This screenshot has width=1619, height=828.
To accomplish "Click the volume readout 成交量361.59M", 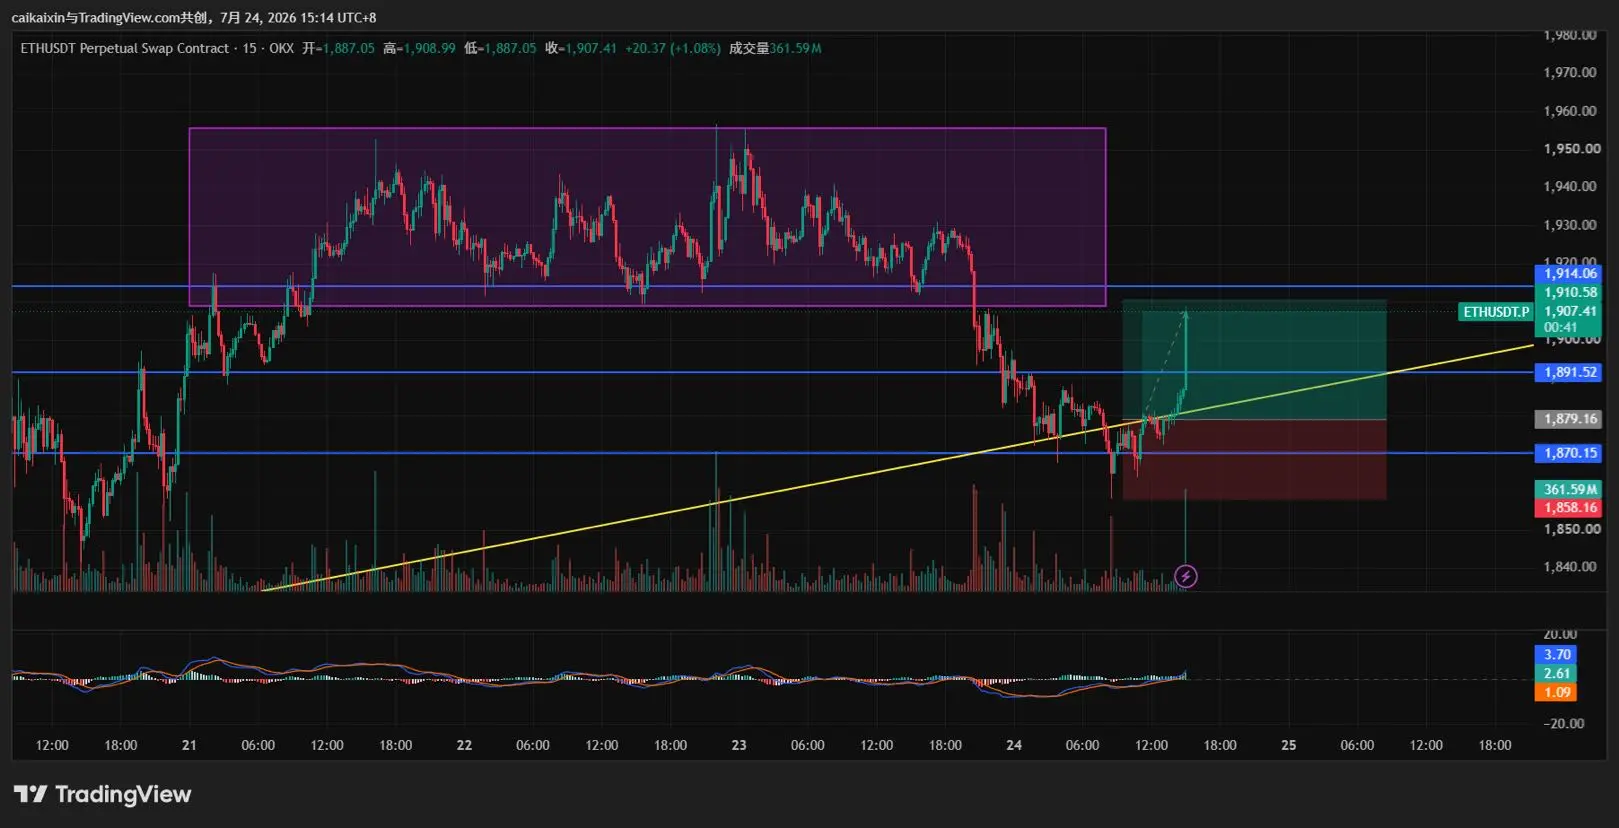I will 775,48.
